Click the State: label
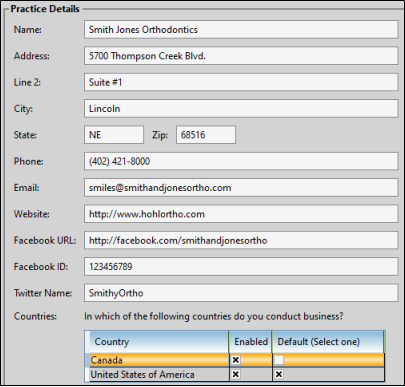This screenshot has width=405, height=387. [x=25, y=135]
